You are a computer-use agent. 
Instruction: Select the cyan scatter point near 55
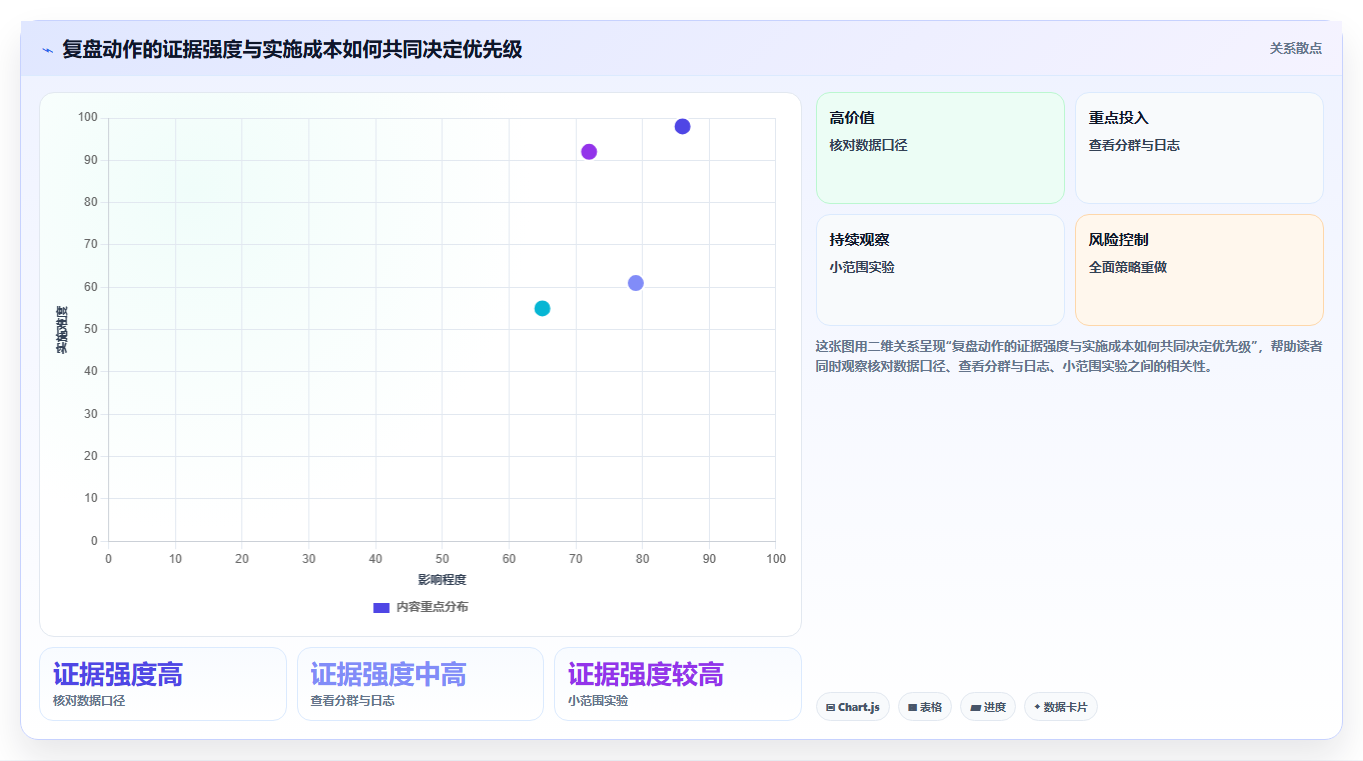click(x=542, y=308)
